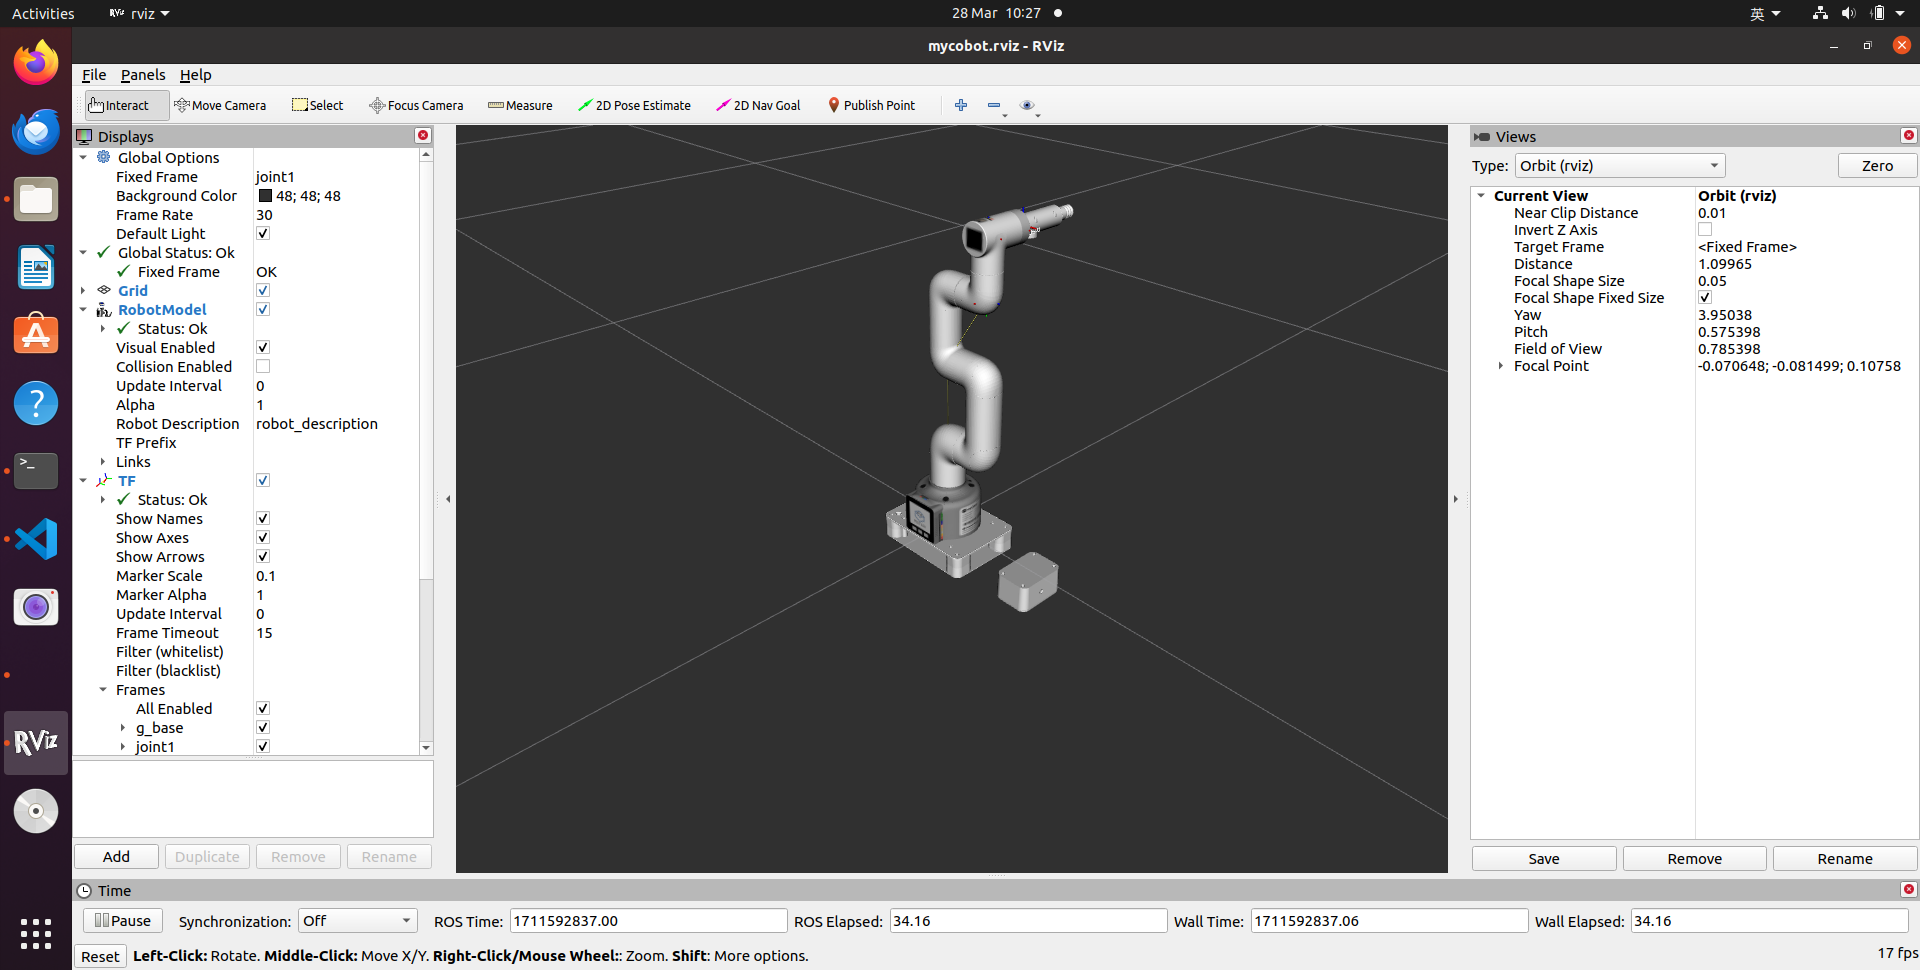The image size is (1920, 970).
Task: Click the Fixed Frame value joint1
Action: point(275,176)
